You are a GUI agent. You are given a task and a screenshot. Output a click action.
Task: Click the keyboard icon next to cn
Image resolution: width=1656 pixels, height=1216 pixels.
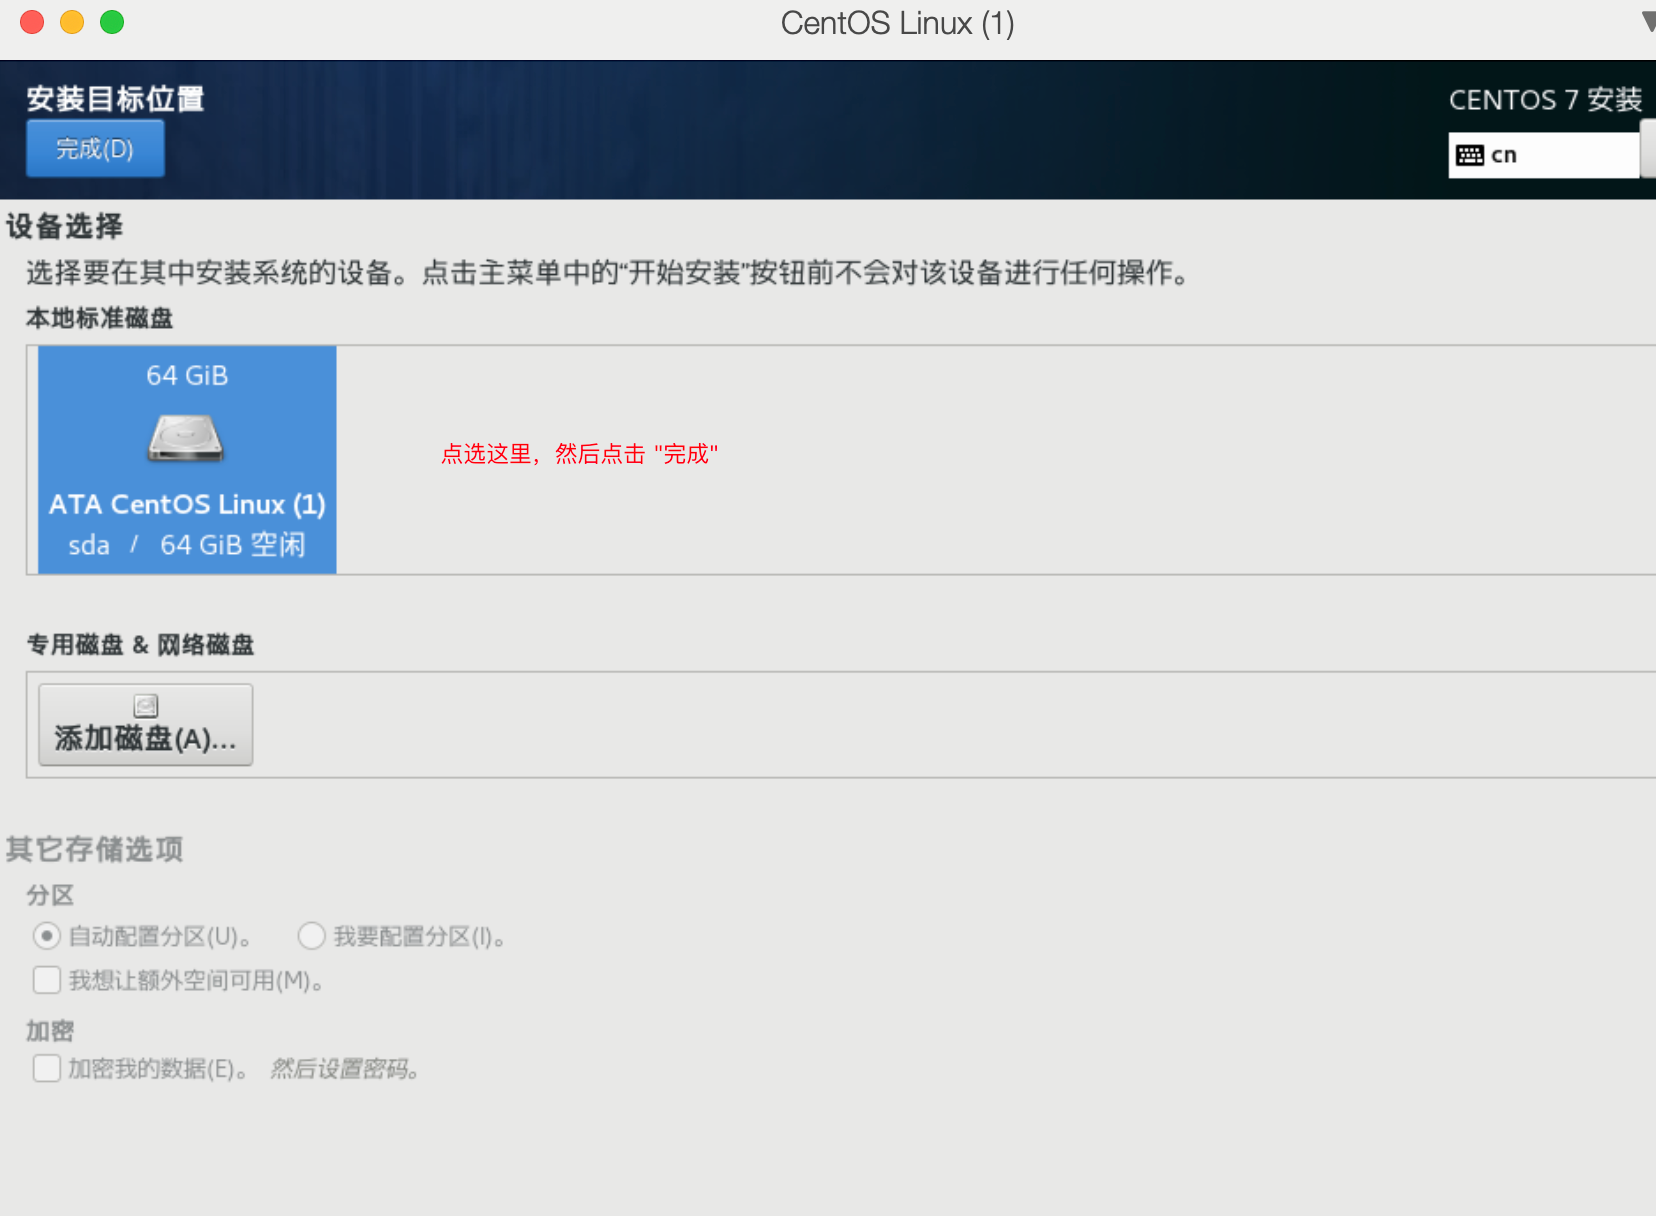tap(1470, 155)
